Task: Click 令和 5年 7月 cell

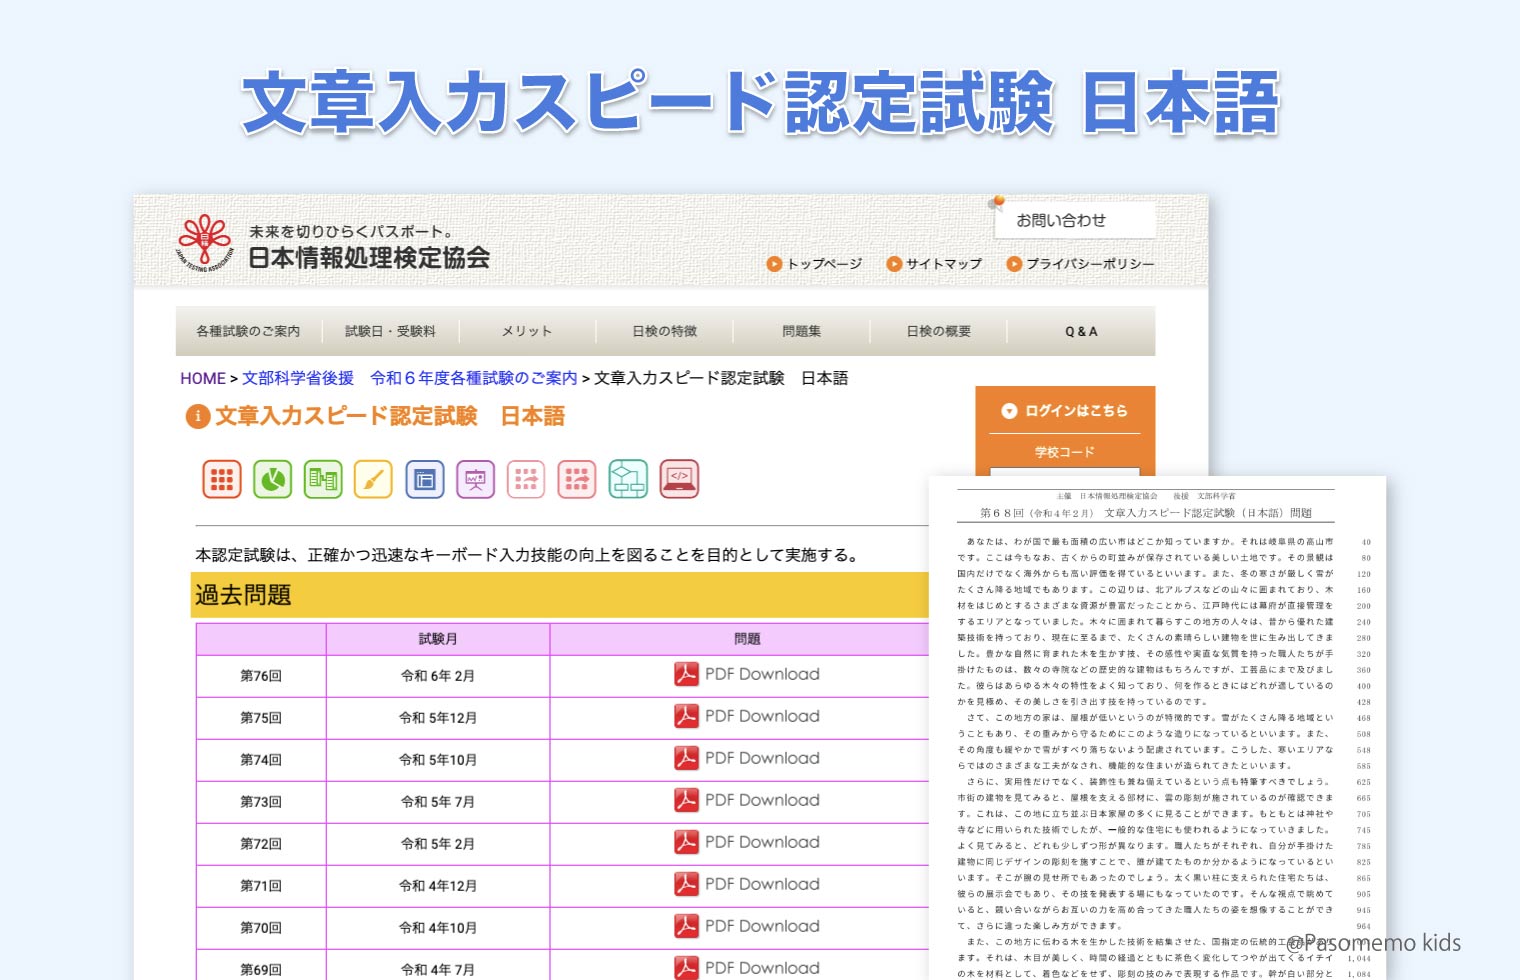Action: point(438,802)
